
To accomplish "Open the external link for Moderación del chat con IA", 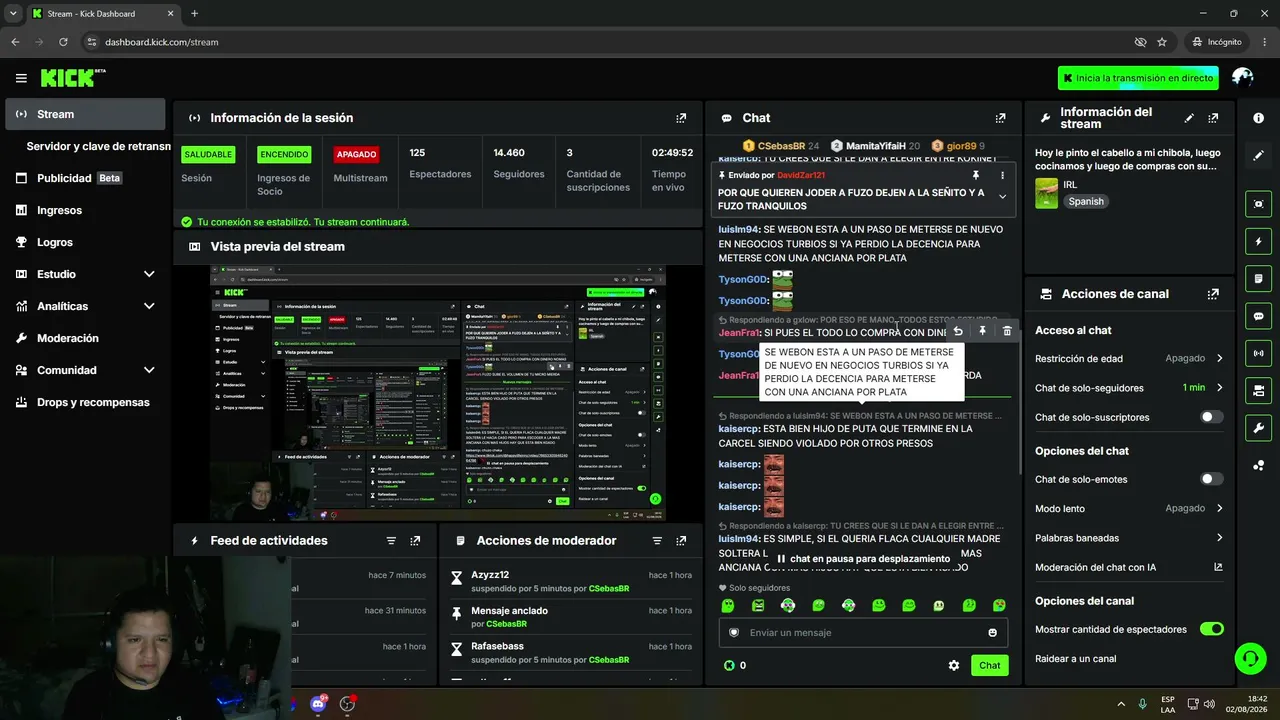I will (x=1218, y=567).
